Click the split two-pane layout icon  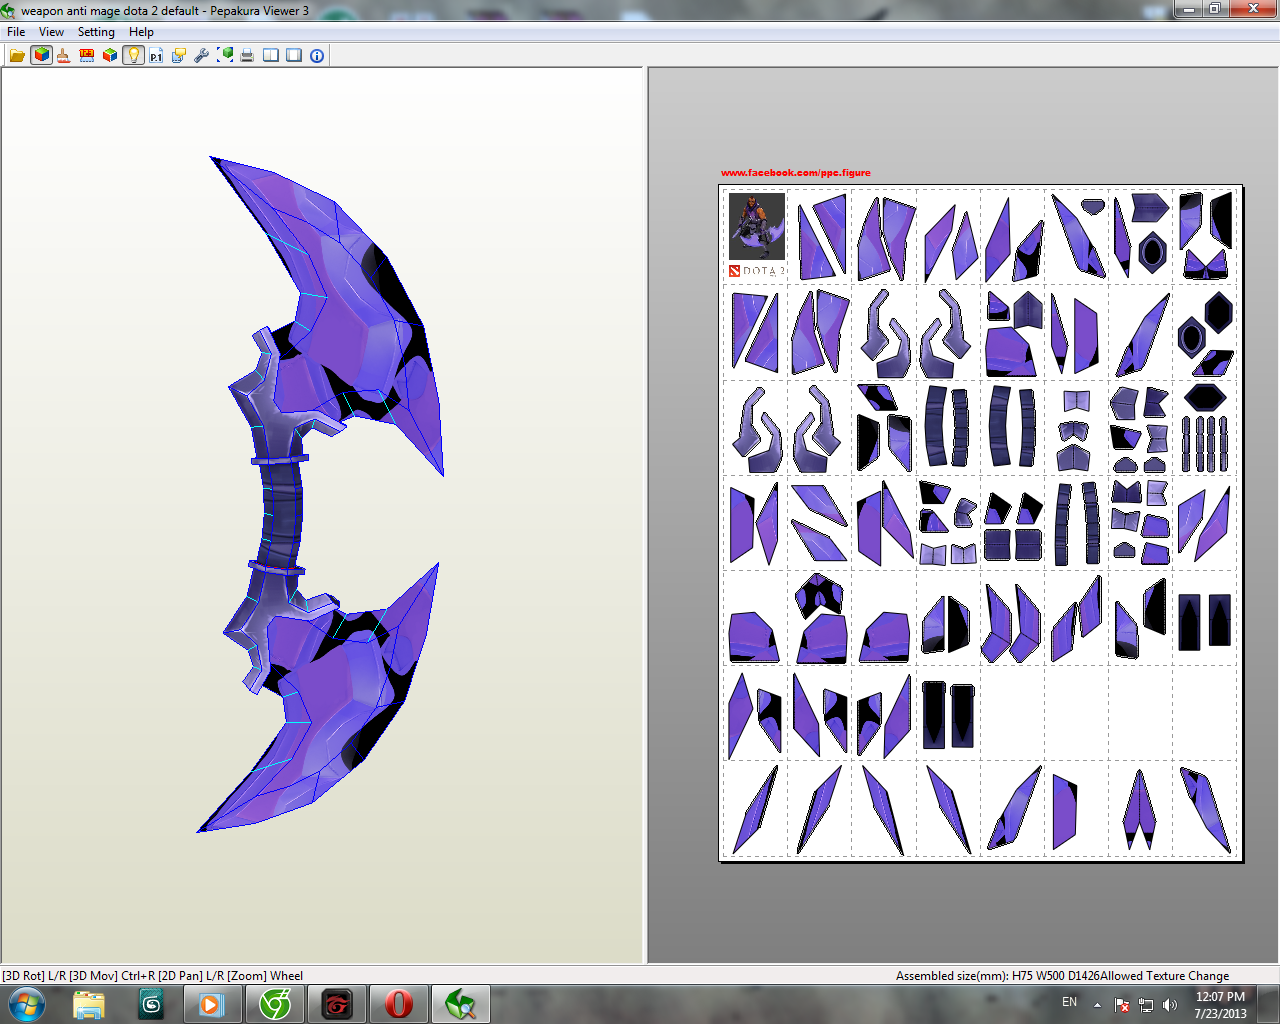271,56
